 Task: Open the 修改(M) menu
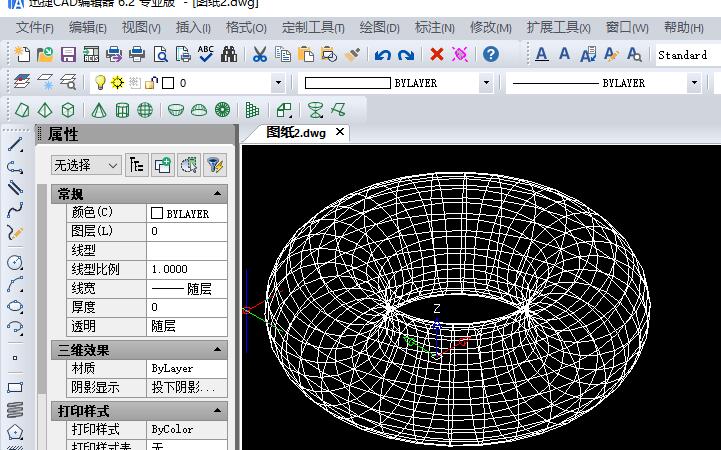pyautogui.click(x=491, y=28)
